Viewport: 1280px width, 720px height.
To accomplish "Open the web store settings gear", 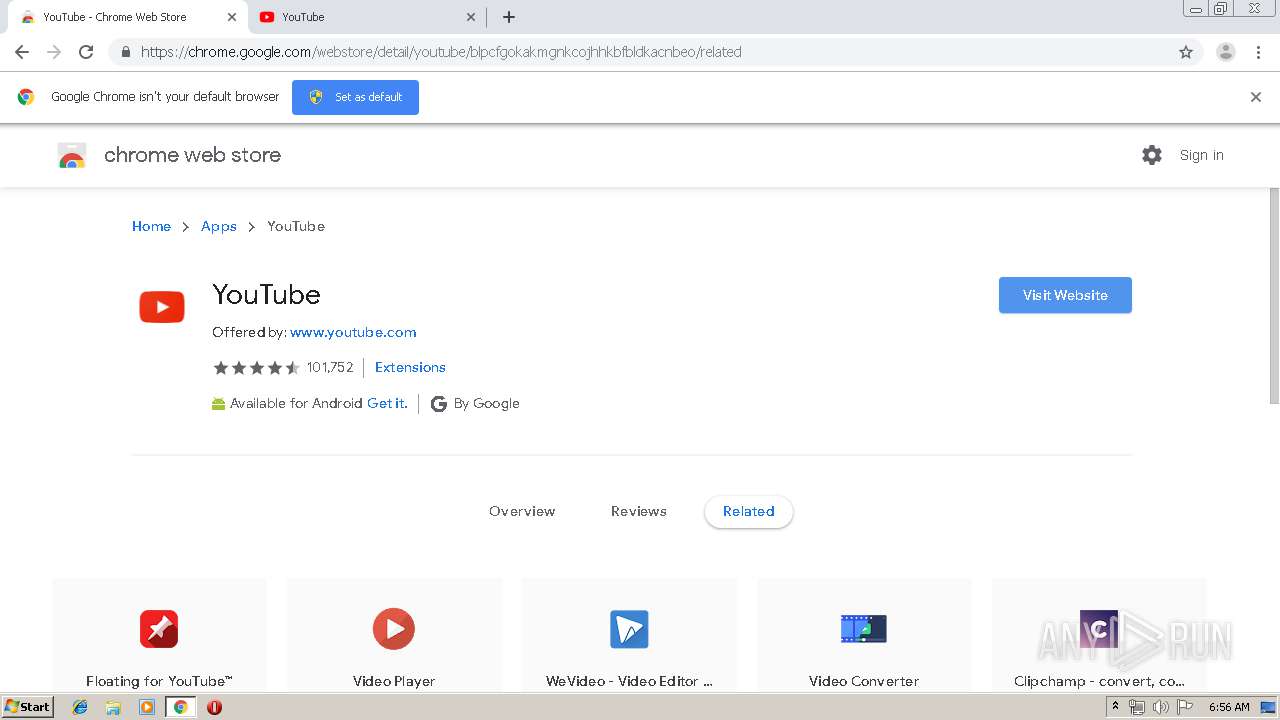I will pyautogui.click(x=1152, y=155).
